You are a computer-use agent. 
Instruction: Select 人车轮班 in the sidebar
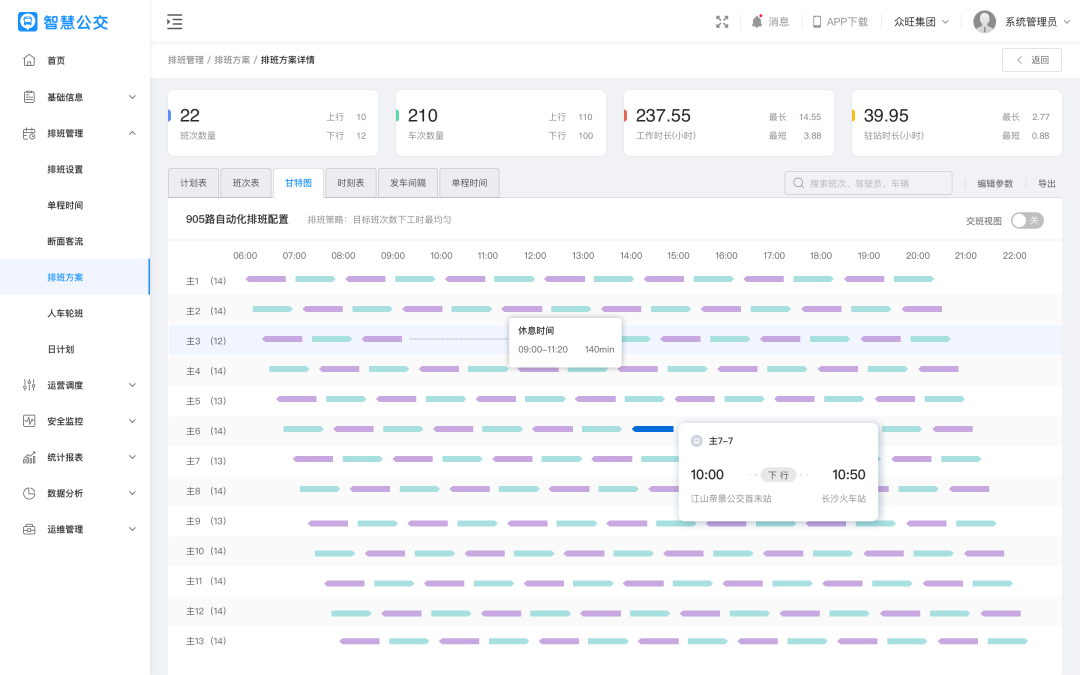coord(66,313)
